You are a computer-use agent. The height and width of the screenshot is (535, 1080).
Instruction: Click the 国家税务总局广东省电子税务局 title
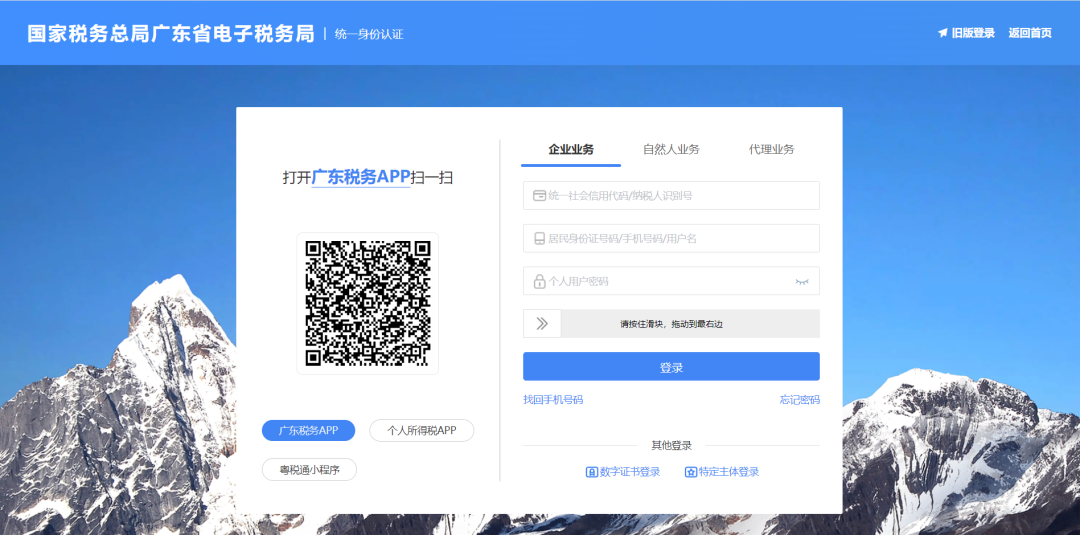tap(171, 34)
